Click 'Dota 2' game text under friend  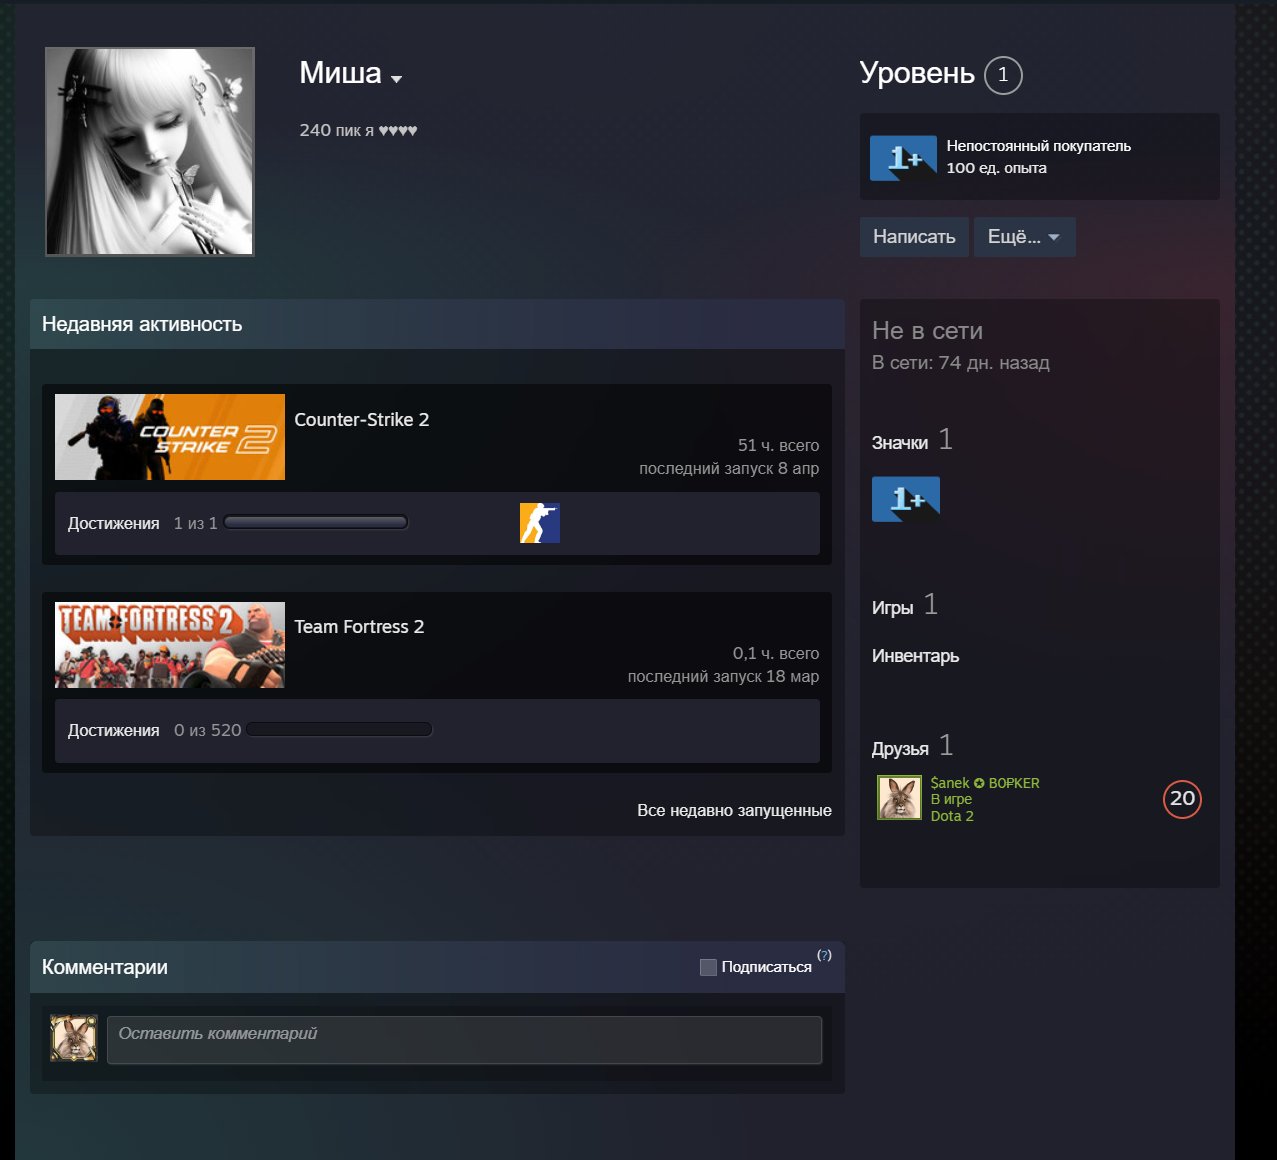(952, 816)
